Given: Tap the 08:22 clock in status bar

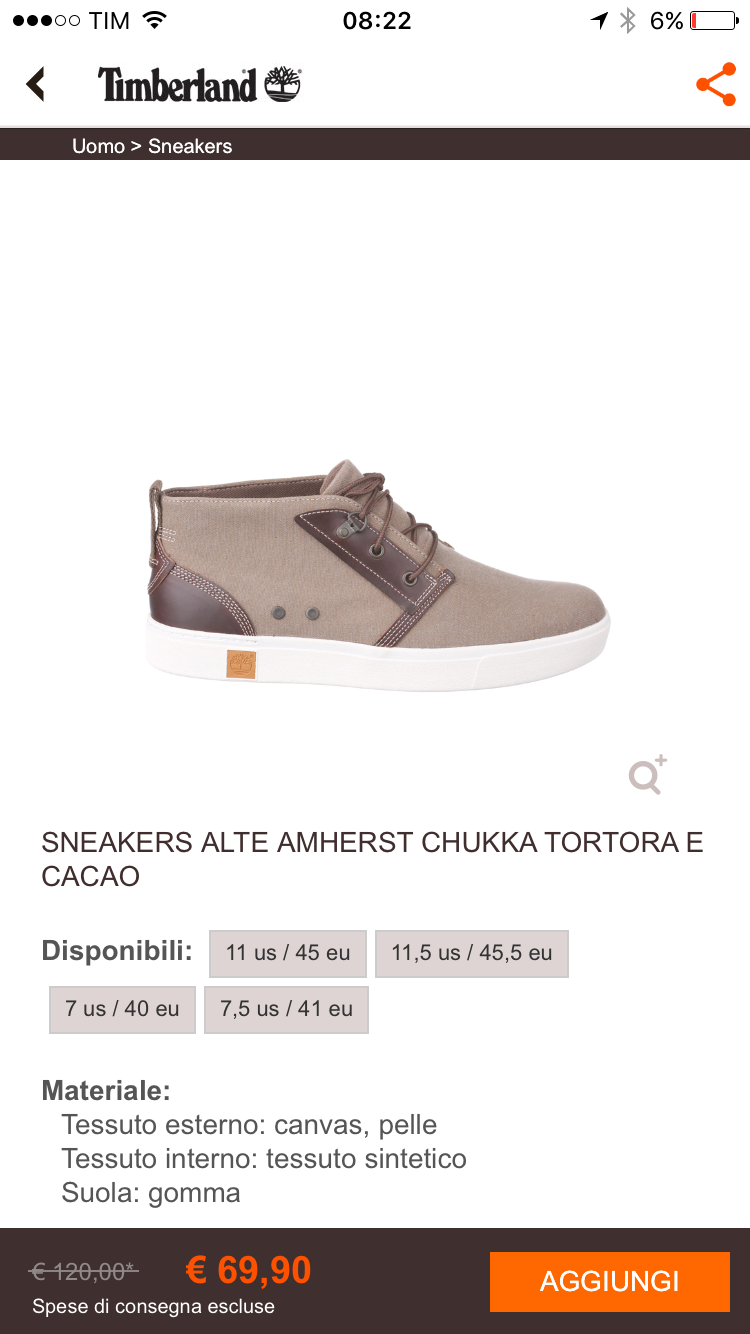Looking at the screenshot, I should coord(377,21).
